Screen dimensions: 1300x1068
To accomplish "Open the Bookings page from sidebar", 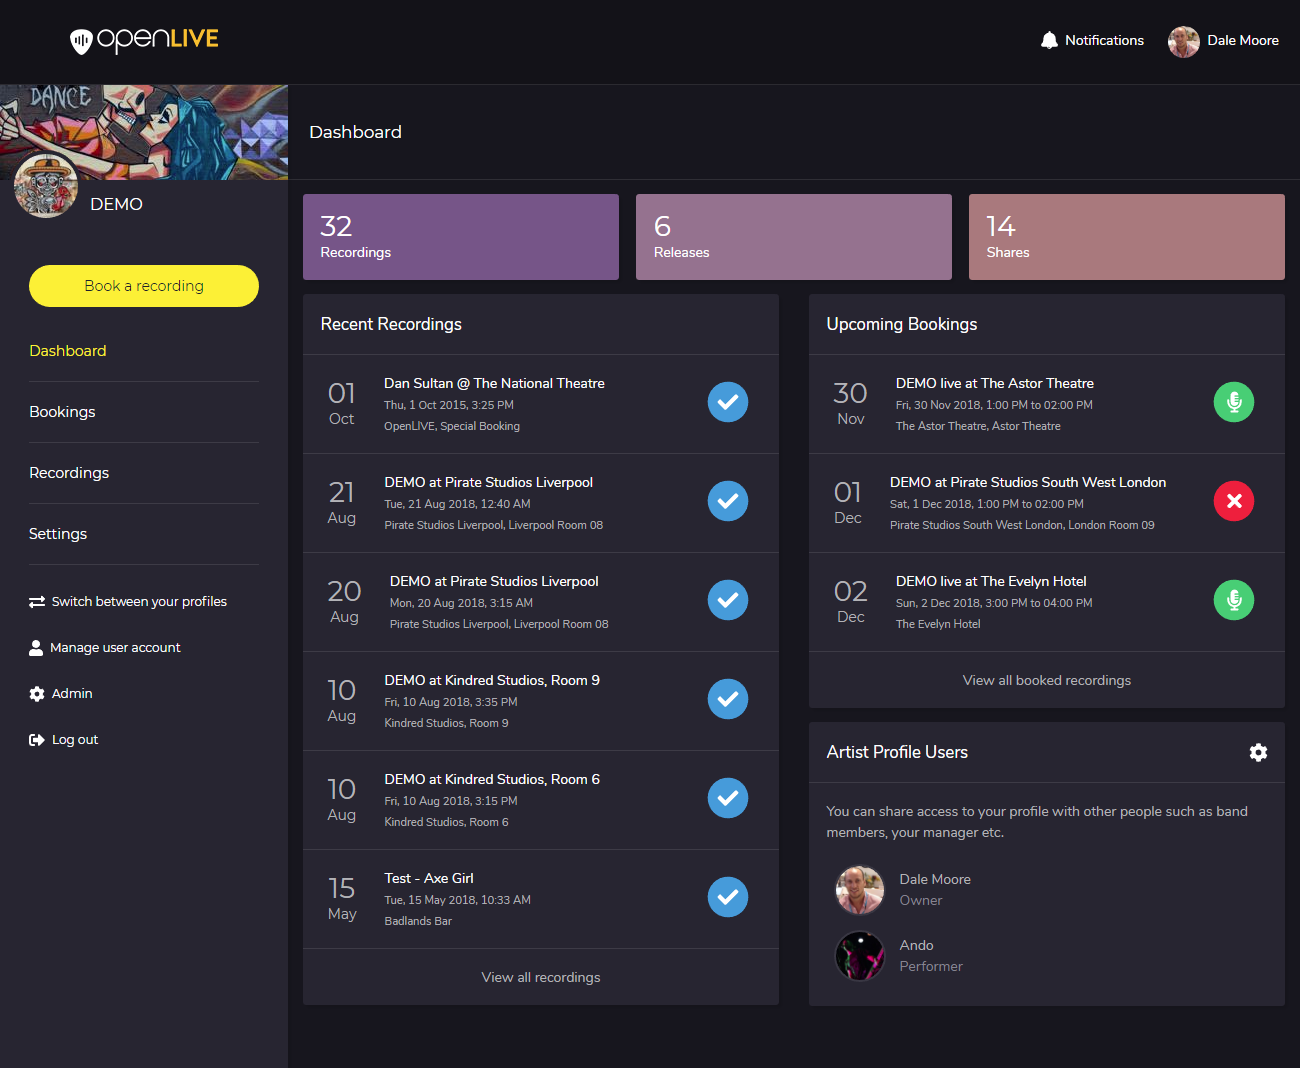I will point(62,412).
